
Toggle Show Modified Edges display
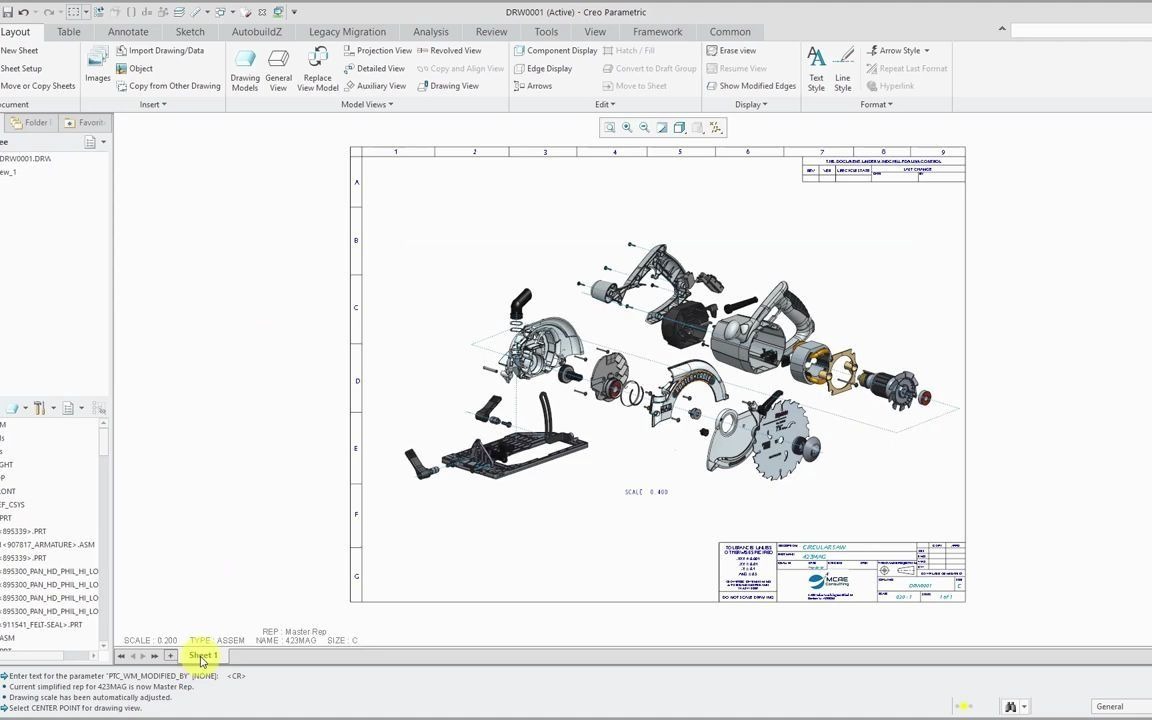click(x=757, y=85)
